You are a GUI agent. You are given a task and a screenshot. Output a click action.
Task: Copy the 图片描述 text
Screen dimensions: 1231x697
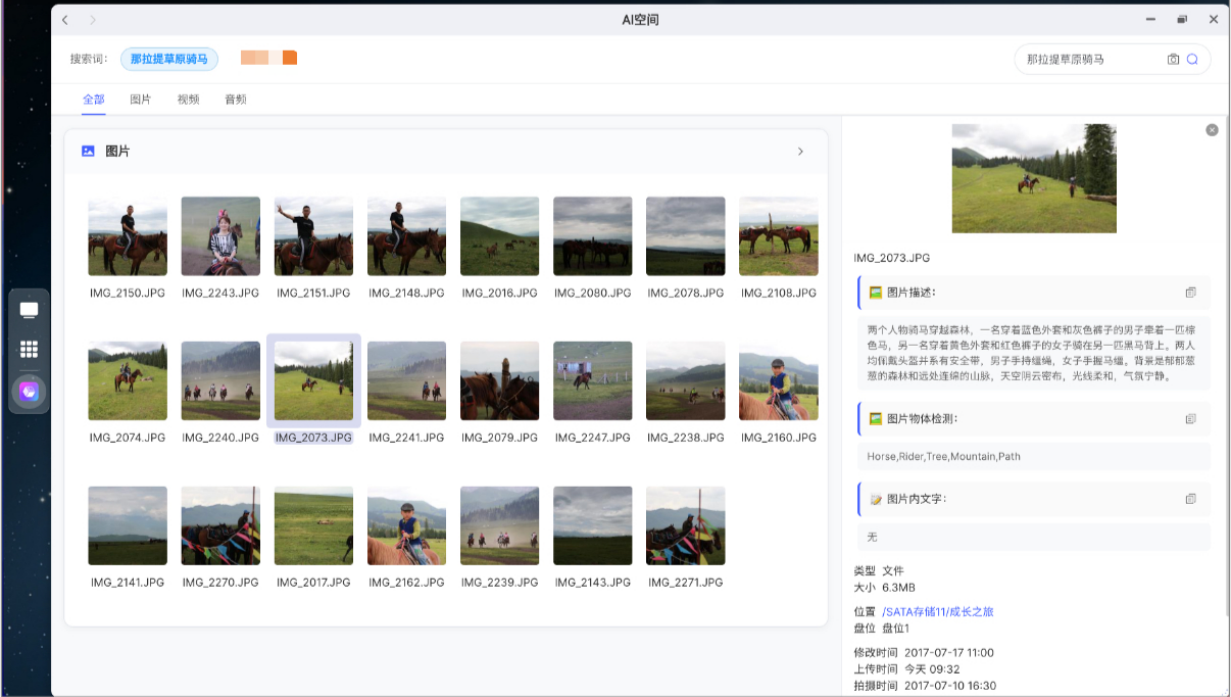[1190, 293]
